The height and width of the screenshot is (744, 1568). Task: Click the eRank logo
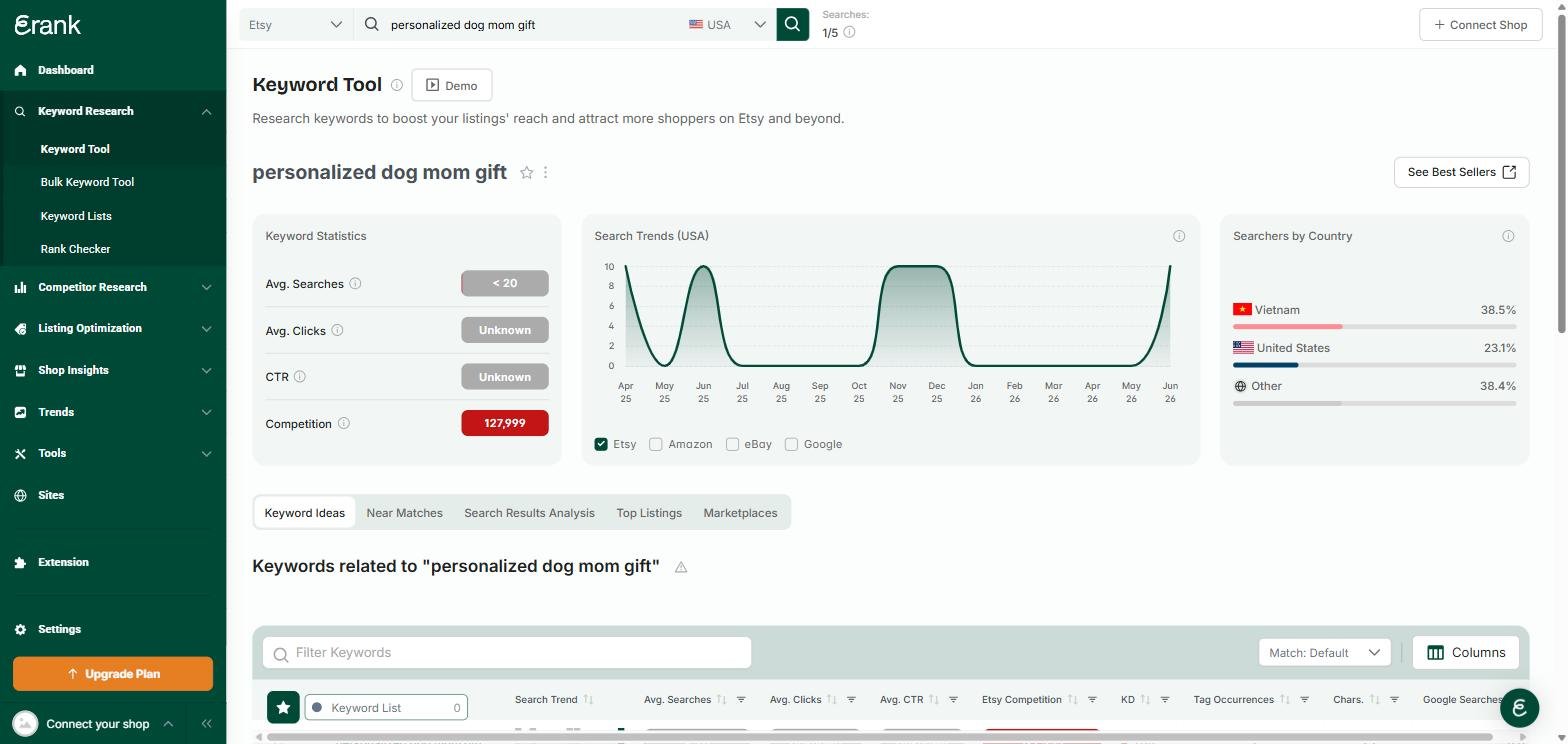(47, 25)
